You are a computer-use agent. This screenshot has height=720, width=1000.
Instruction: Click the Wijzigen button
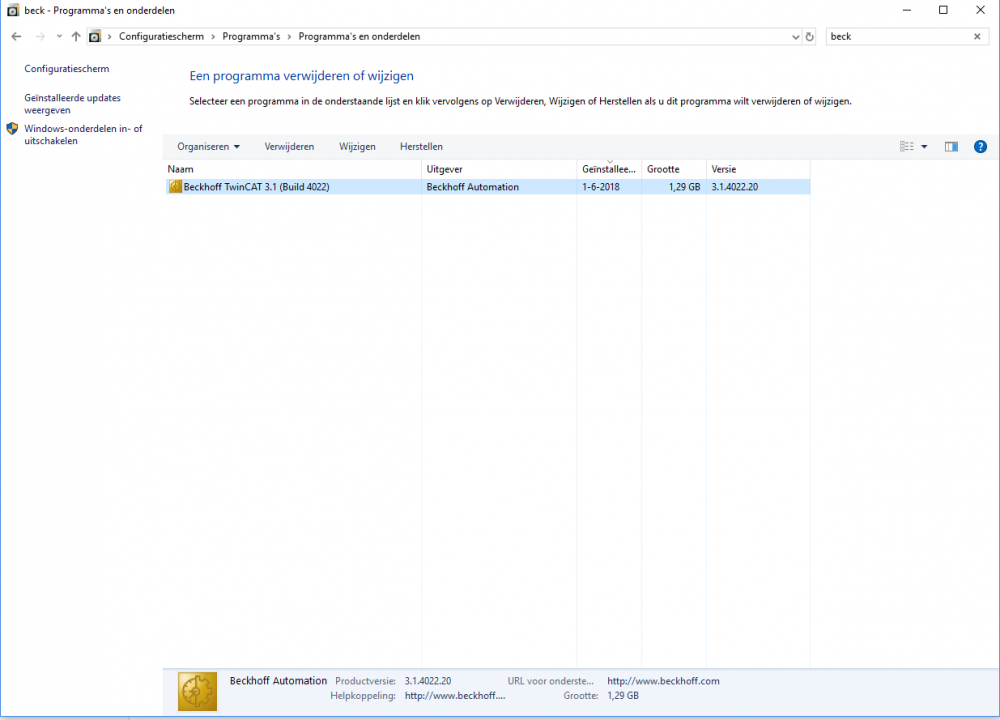tap(357, 147)
